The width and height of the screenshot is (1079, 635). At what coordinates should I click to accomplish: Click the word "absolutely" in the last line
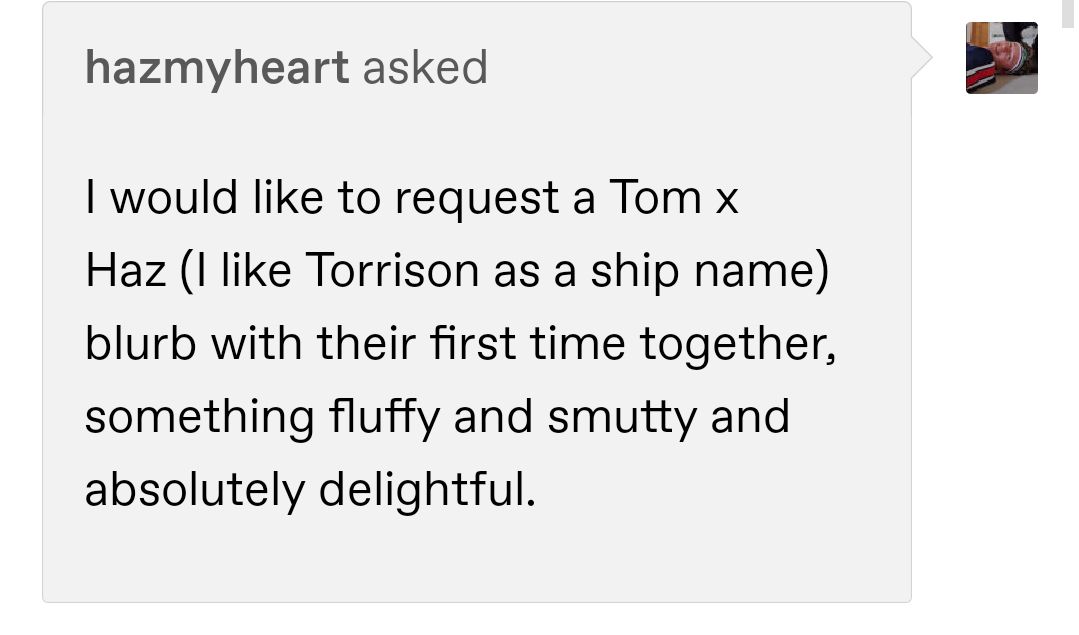click(x=195, y=491)
